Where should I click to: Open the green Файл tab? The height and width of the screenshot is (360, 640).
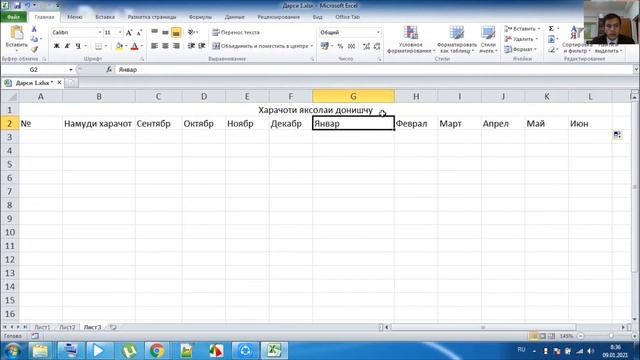(x=13, y=17)
